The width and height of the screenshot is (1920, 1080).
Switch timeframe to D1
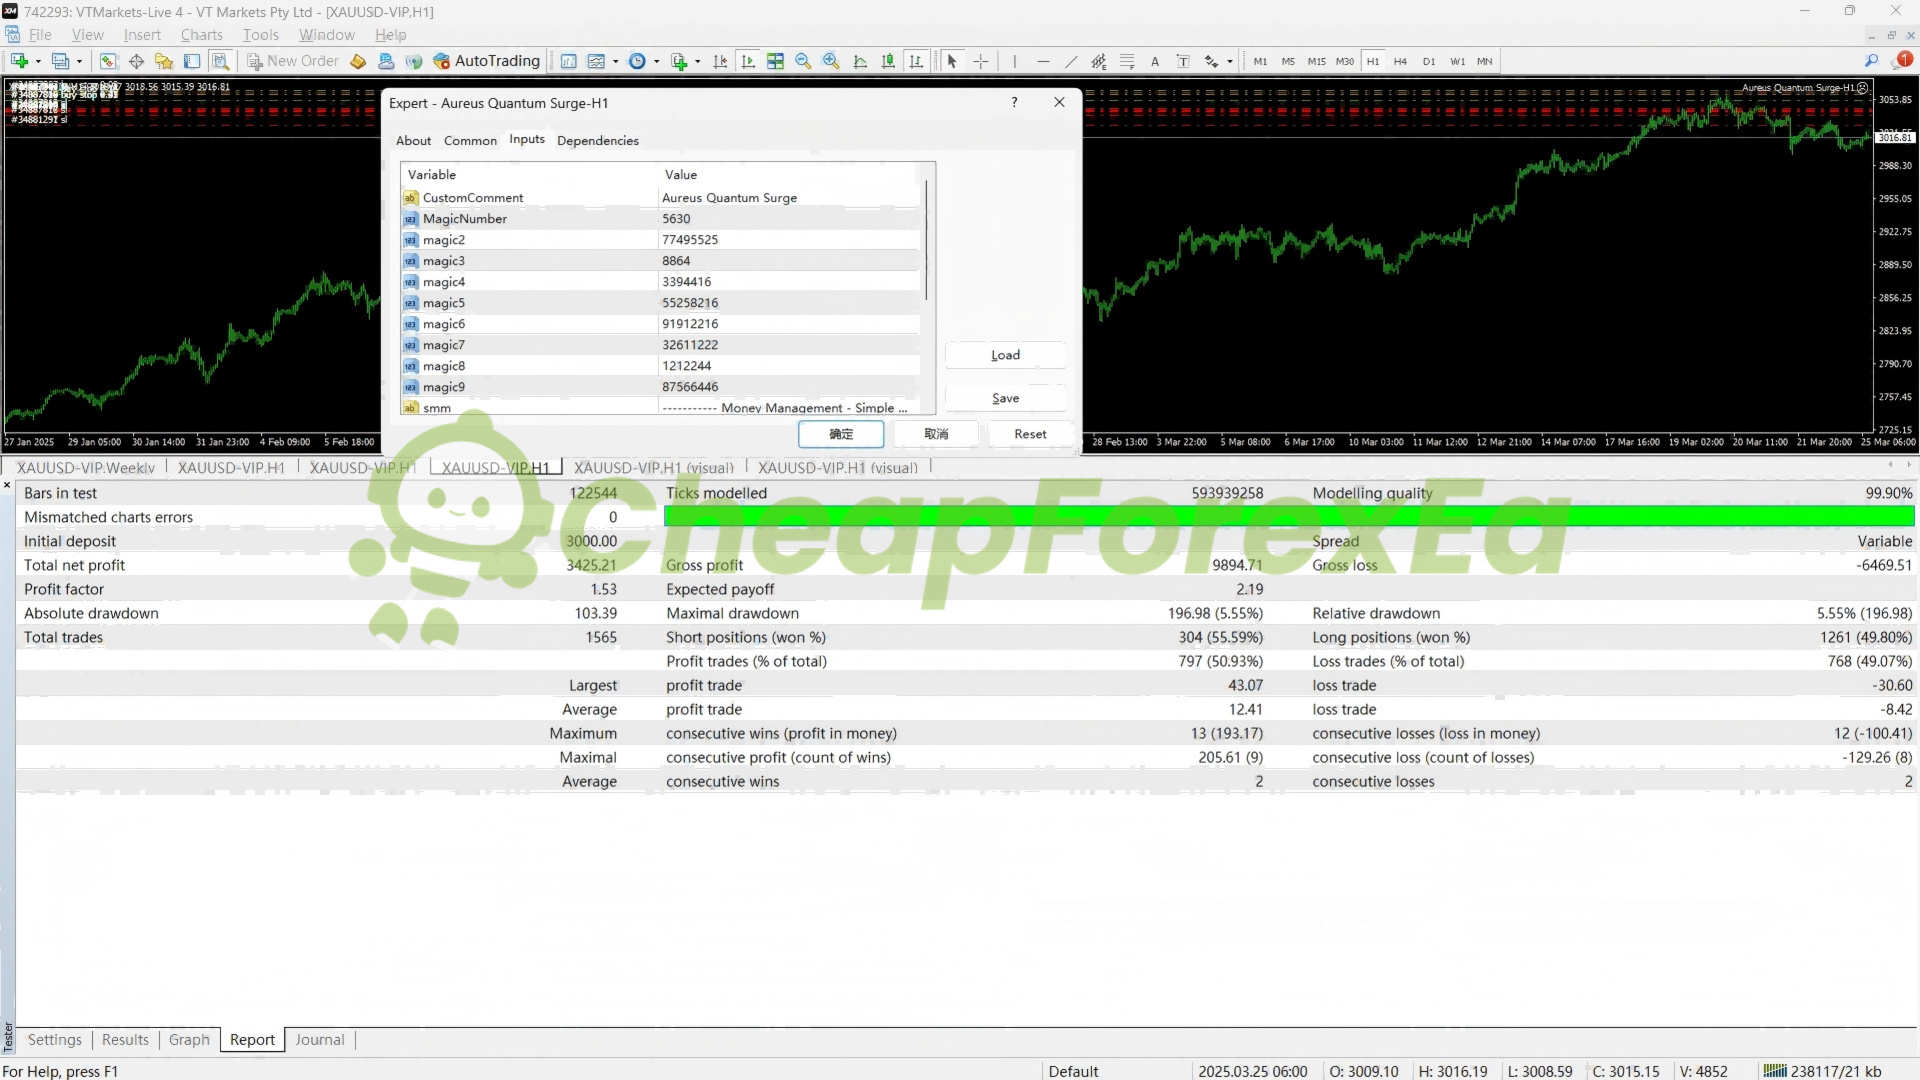tap(1429, 61)
